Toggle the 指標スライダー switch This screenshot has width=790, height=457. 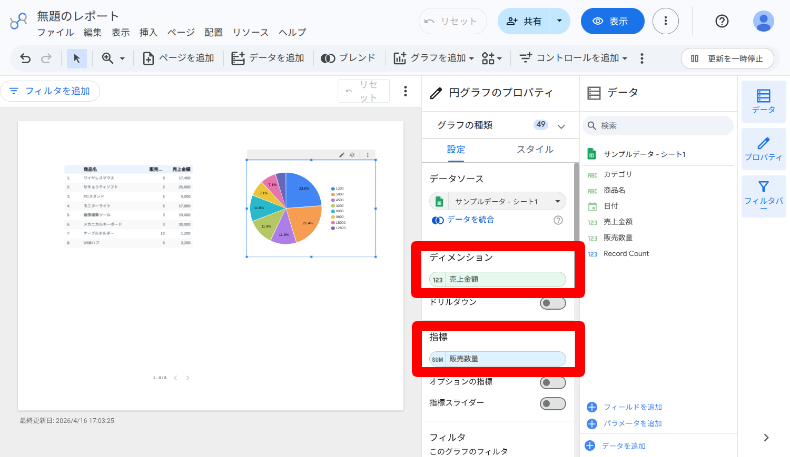(x=553, y=404)
